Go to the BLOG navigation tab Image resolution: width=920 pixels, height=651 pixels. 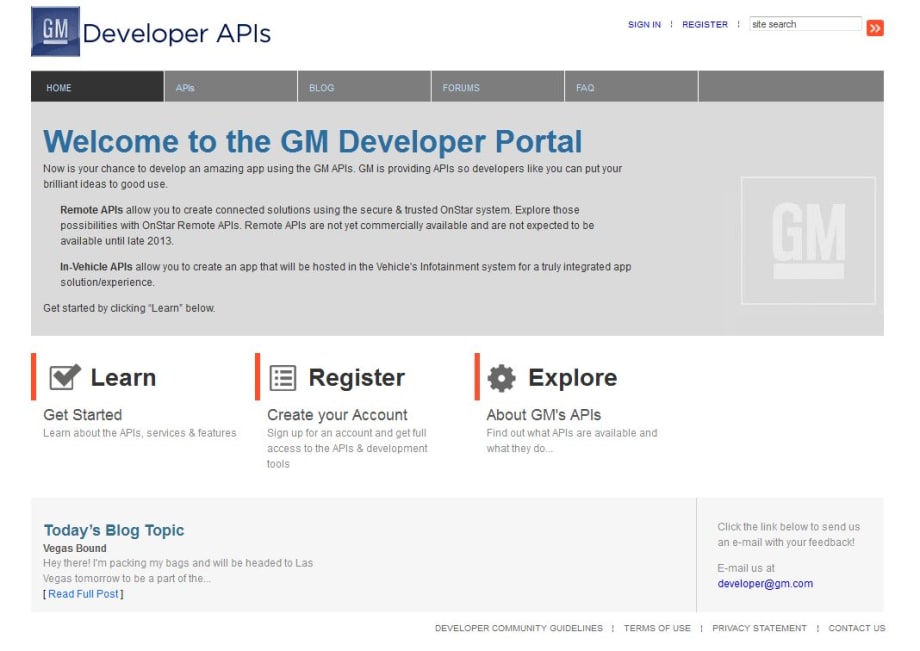point(364,87)
